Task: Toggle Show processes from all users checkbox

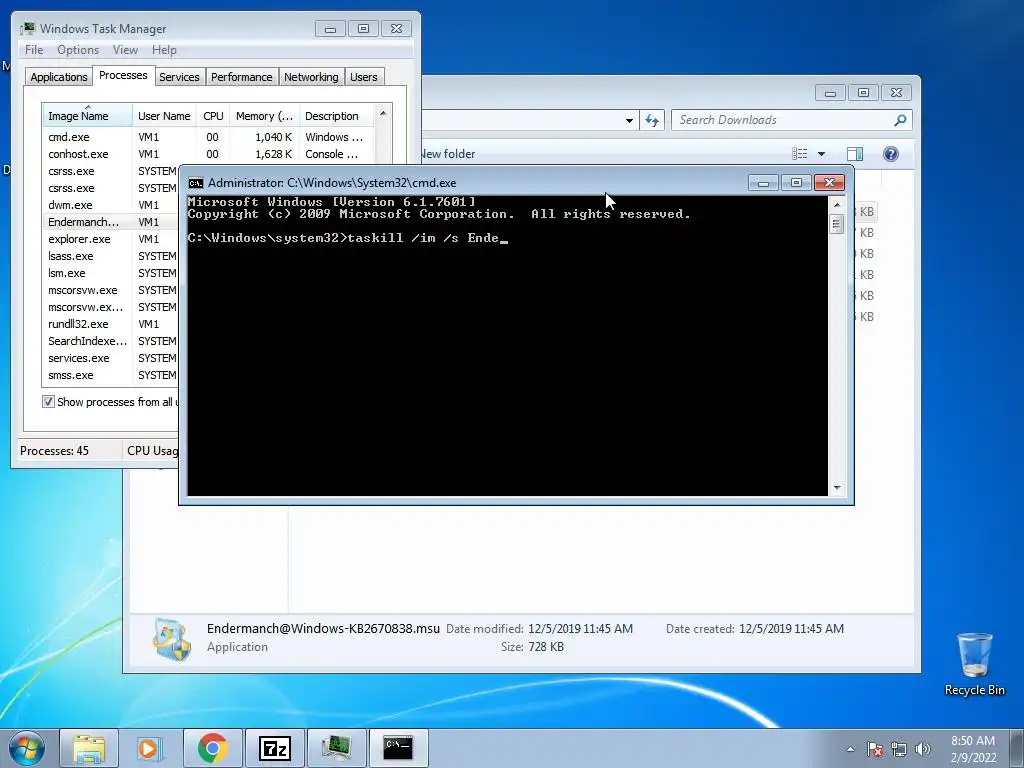Action: click(x=48, y=402)
